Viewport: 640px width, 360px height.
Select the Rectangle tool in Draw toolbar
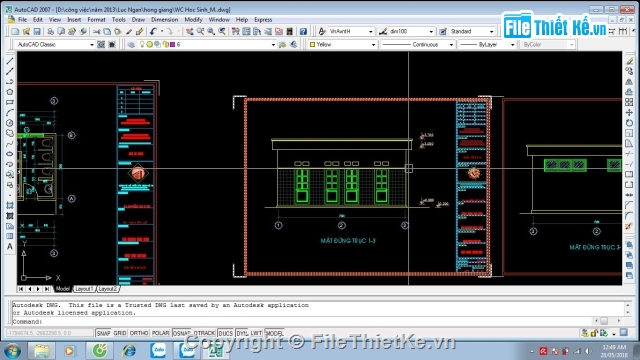pos(10,102)
